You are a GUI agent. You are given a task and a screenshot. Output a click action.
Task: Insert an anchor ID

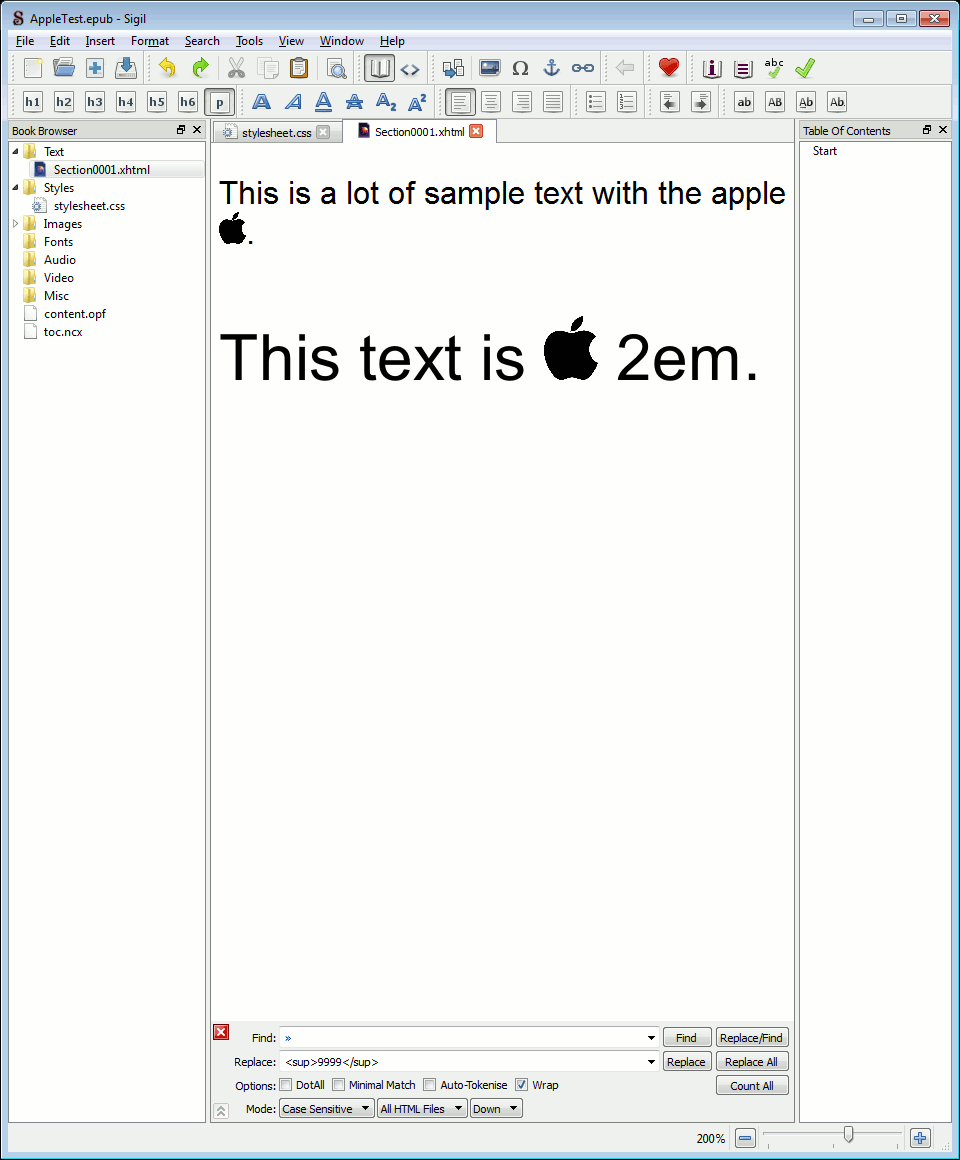coord(552,69)
